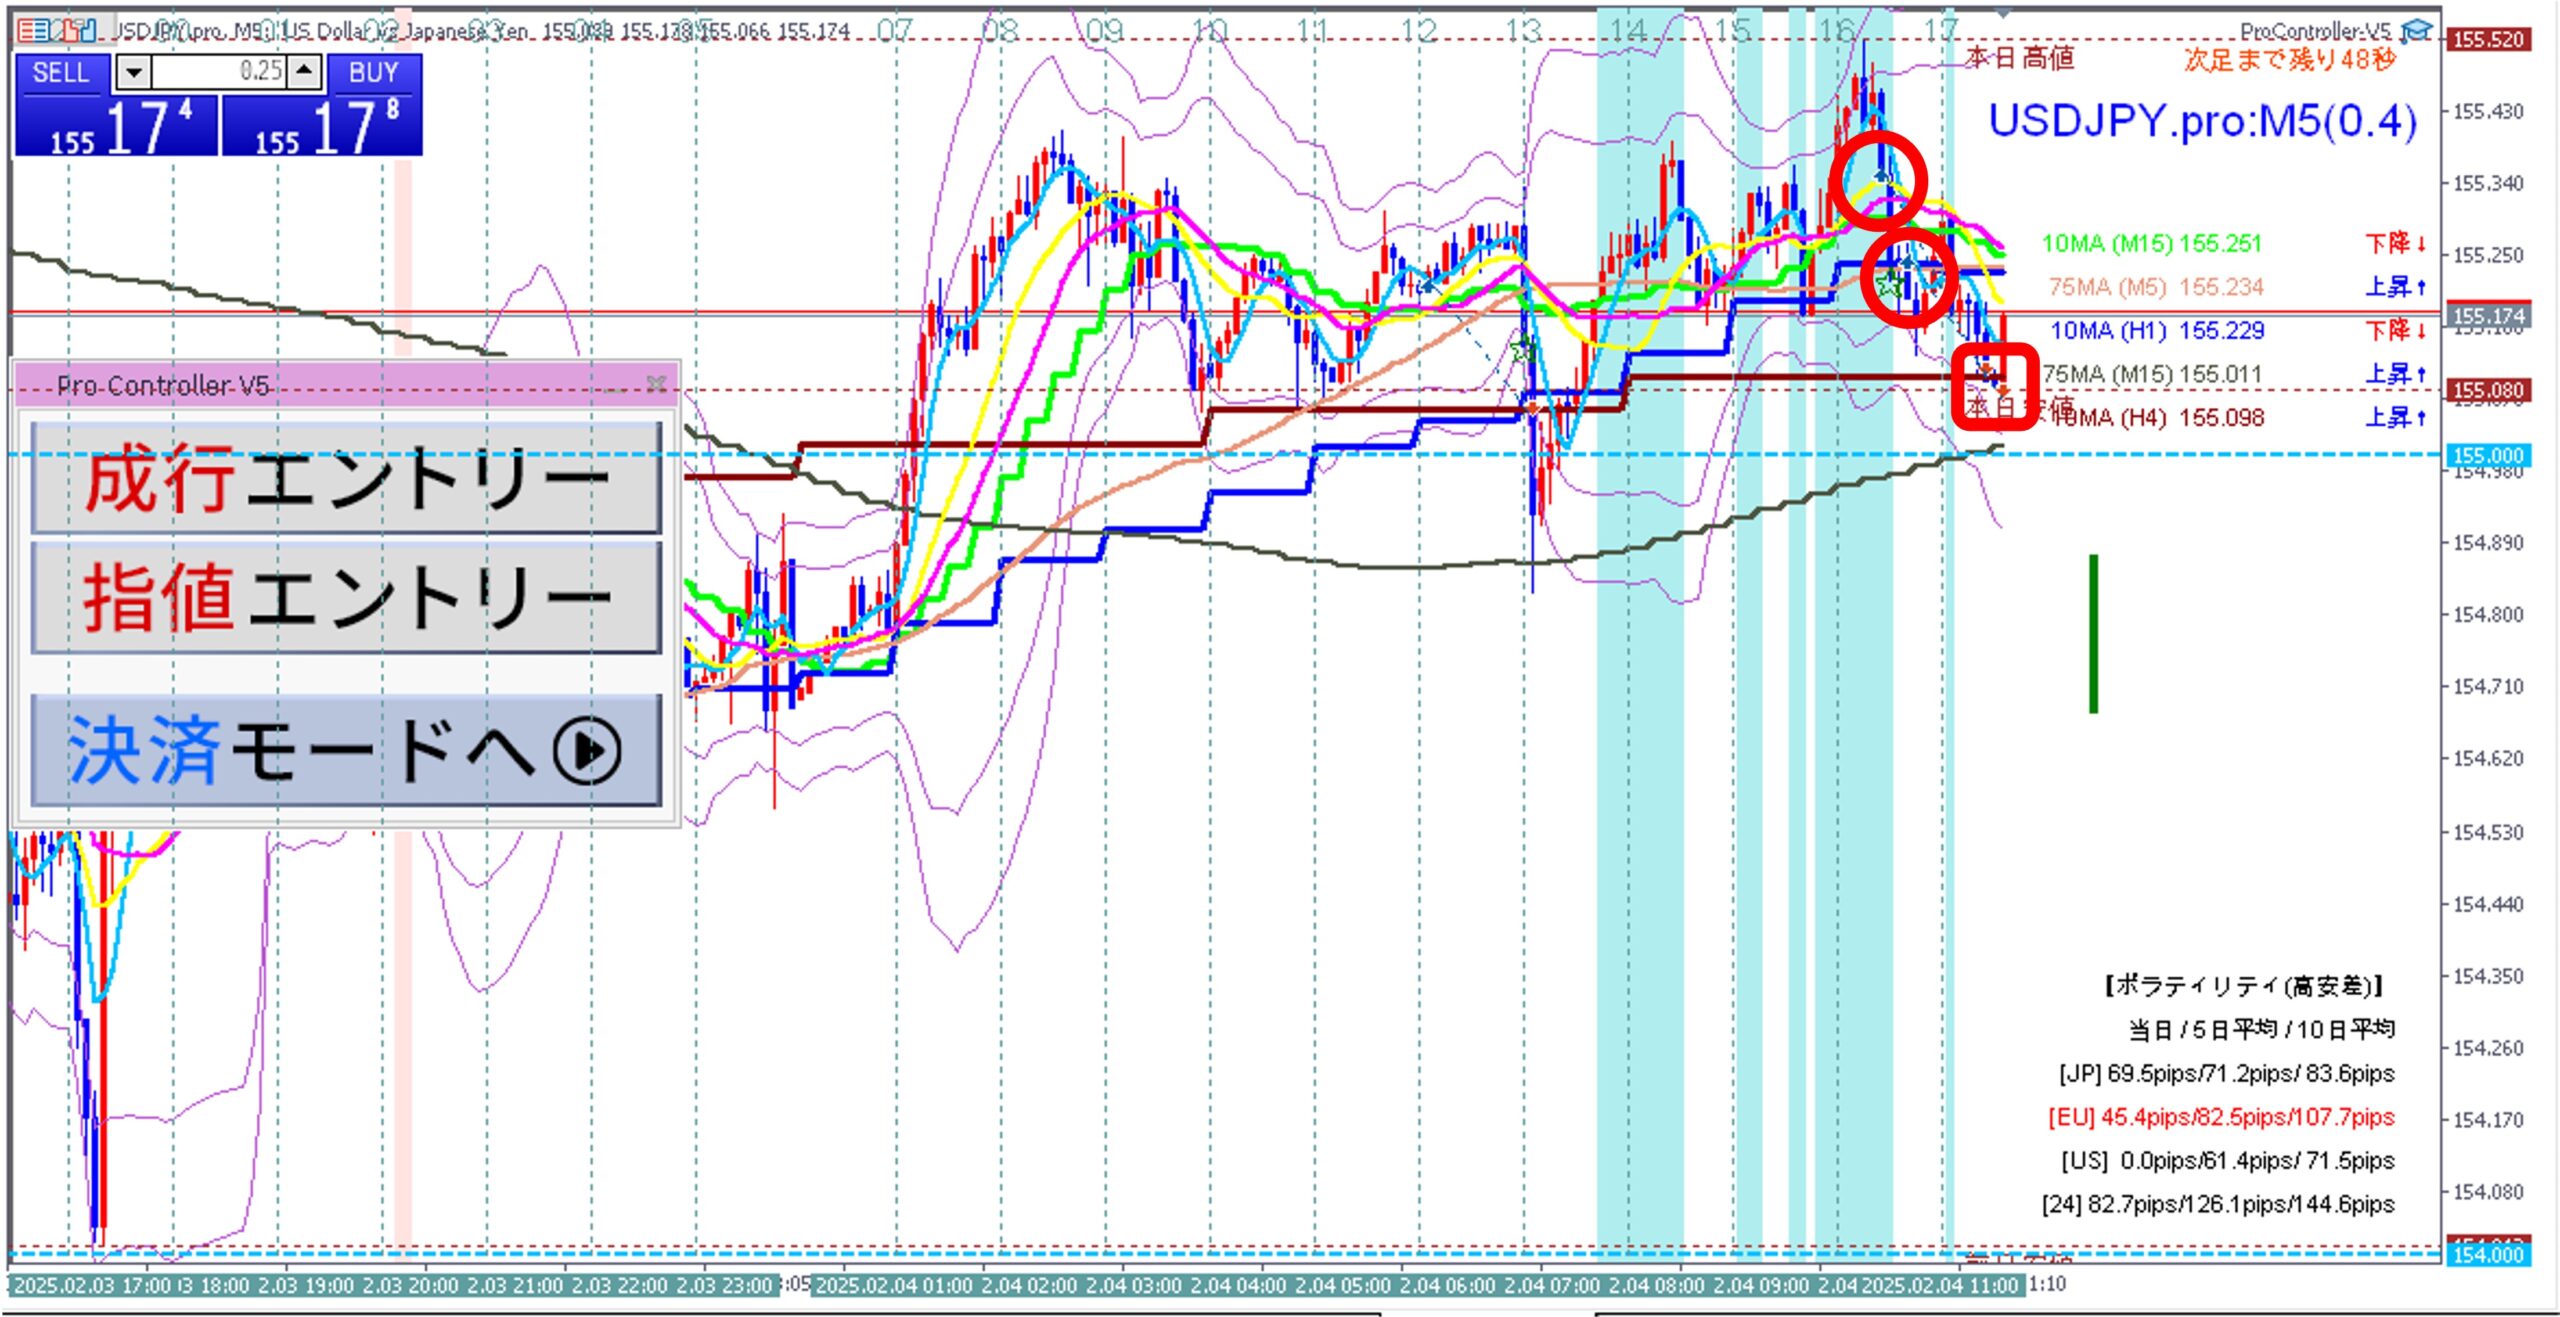The width and height of the screenshot is (2560, 1317).
Task: Click the 155.080 price label on axis
Action: tap(2488, 390)
